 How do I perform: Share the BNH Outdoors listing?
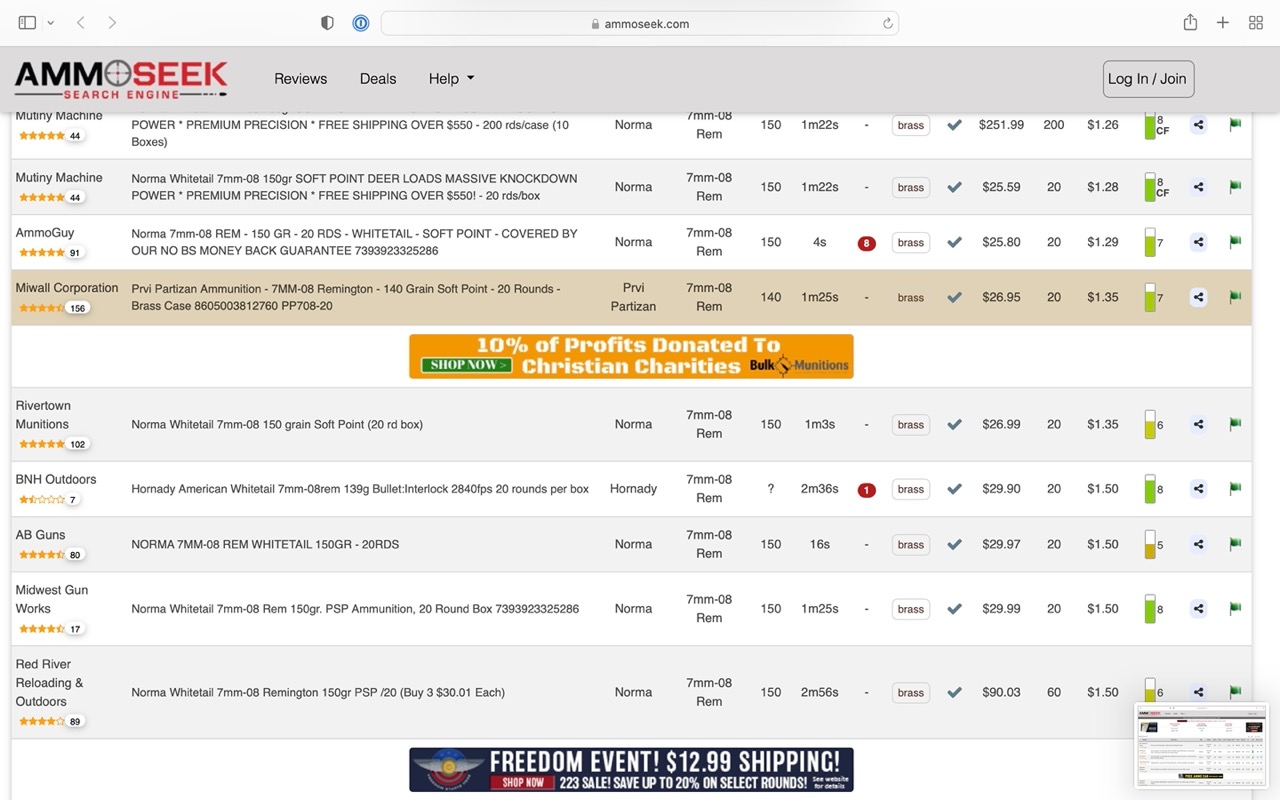point(1198,489)
